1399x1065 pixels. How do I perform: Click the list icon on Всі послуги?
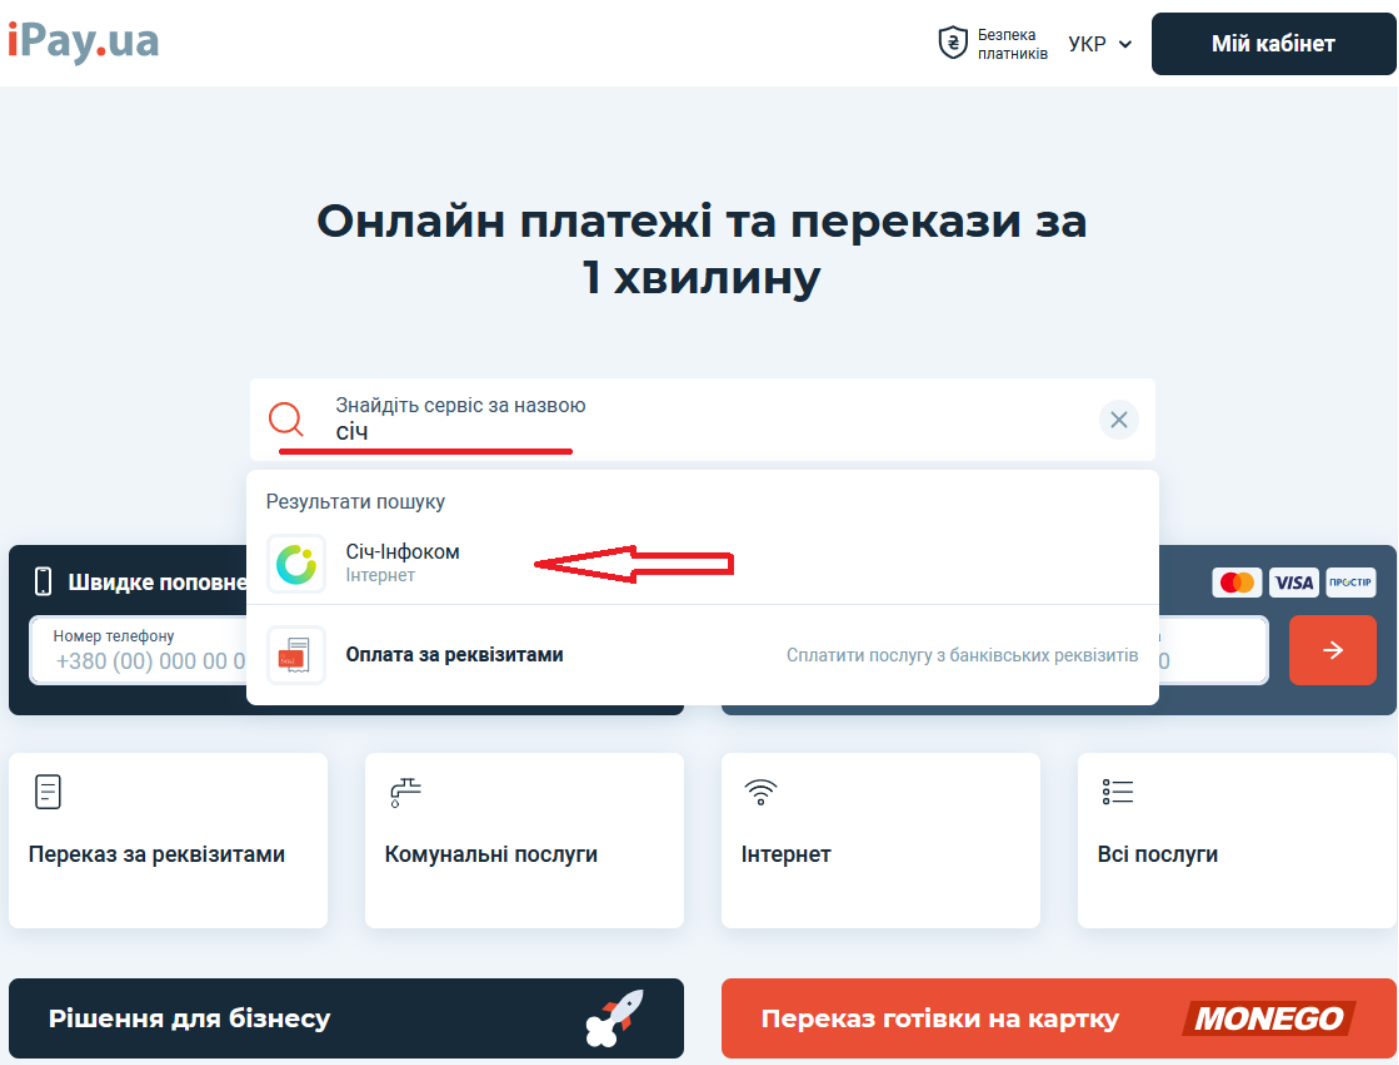pyautogui.click(x=1117, y=792)
